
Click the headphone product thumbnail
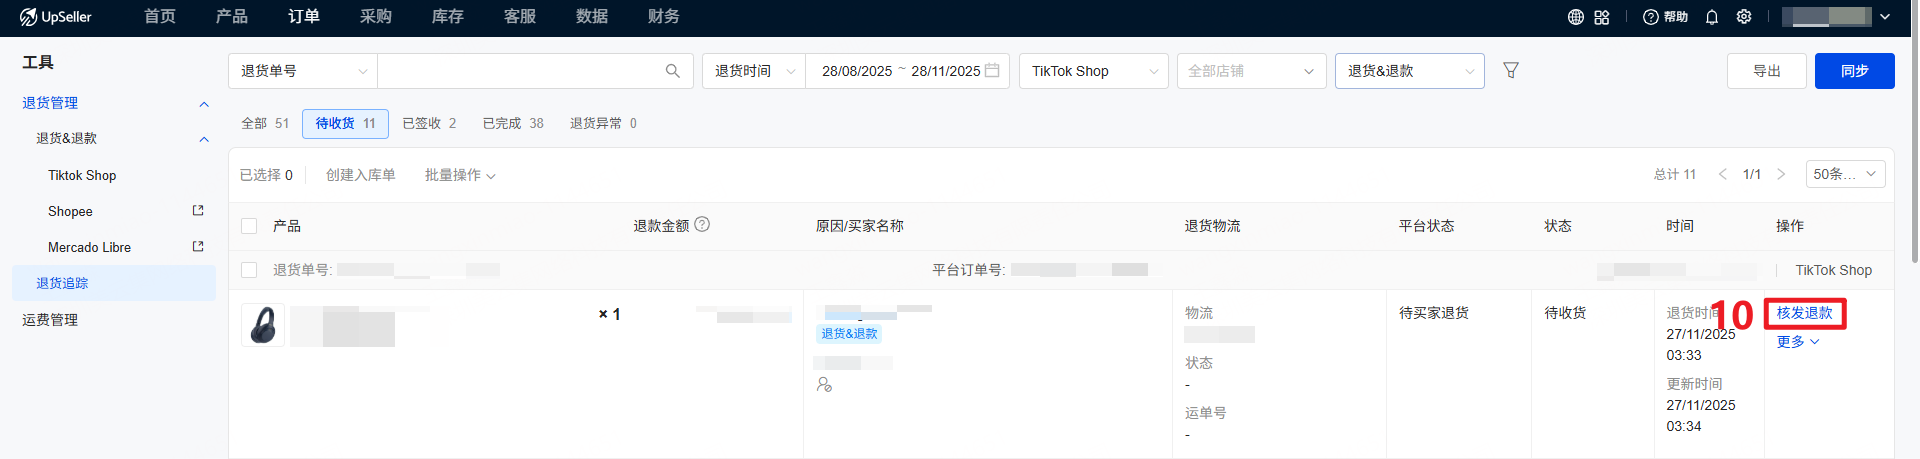(263, 325)
